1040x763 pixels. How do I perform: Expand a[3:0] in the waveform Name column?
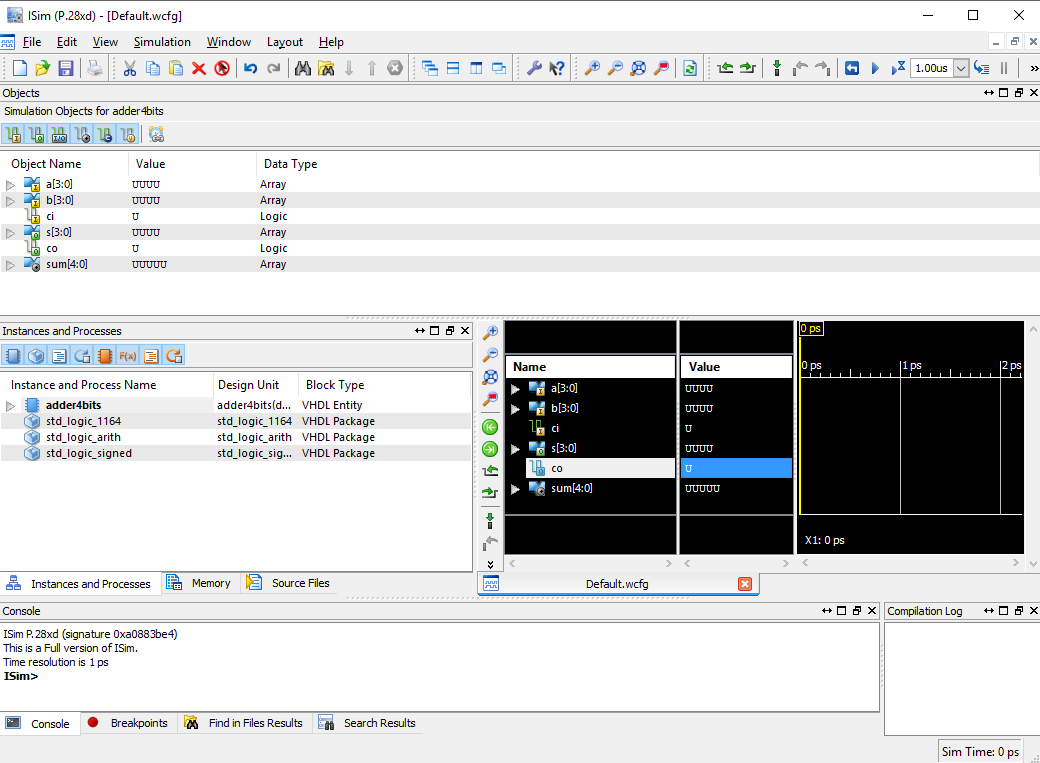(x=515, y=389)
